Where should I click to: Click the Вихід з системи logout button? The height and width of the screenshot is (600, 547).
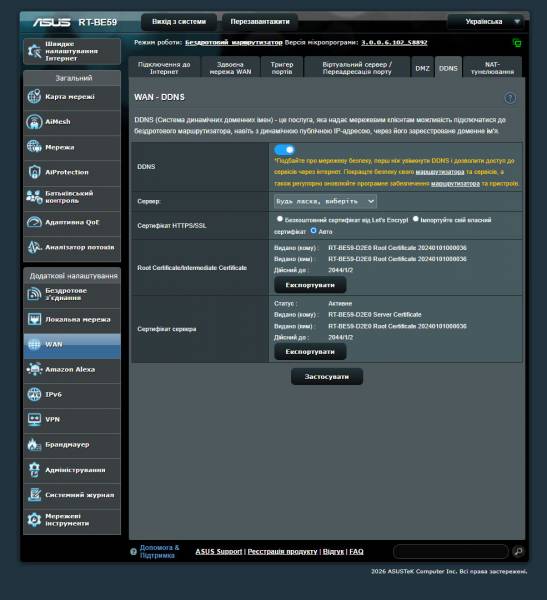pos(179,22)
